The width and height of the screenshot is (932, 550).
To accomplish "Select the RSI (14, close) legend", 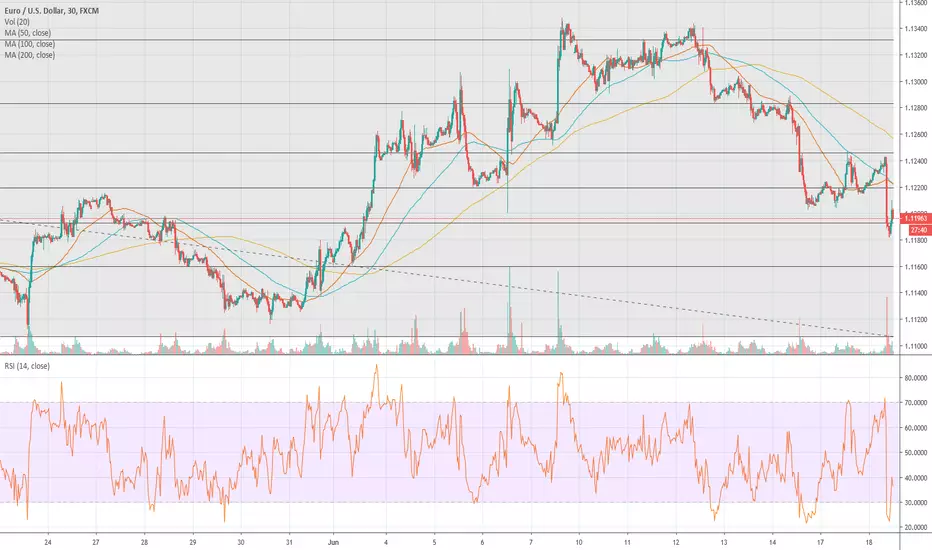I will (x=27, y=366).
